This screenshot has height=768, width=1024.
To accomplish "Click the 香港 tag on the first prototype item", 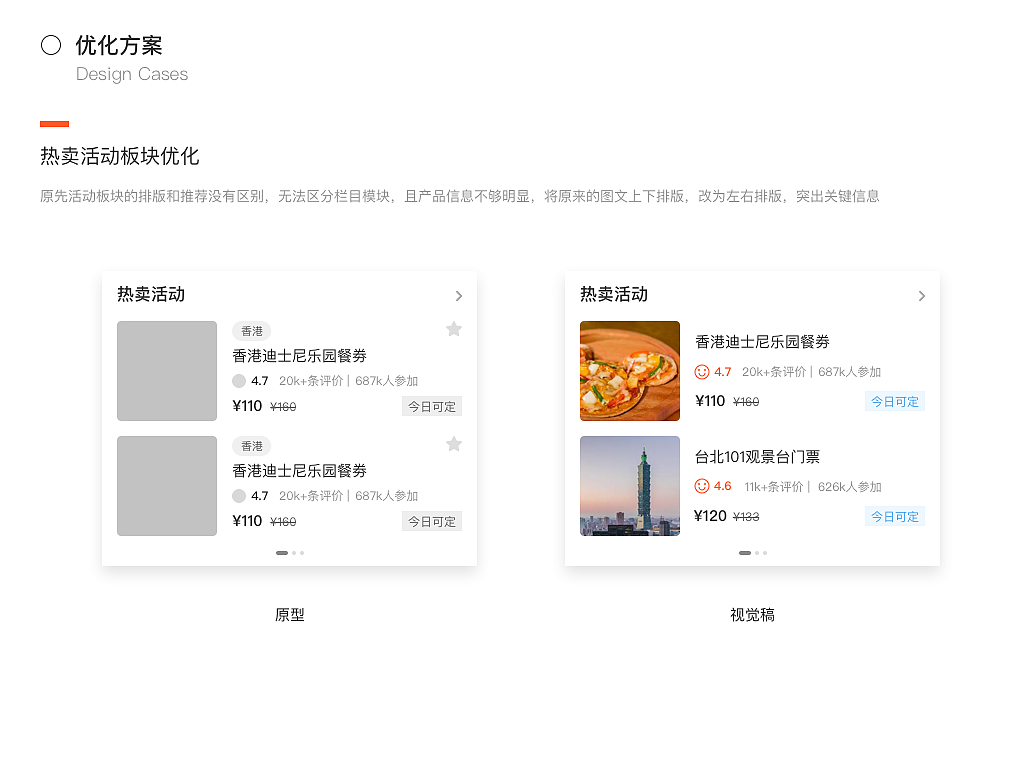I will tap(251, 330).
